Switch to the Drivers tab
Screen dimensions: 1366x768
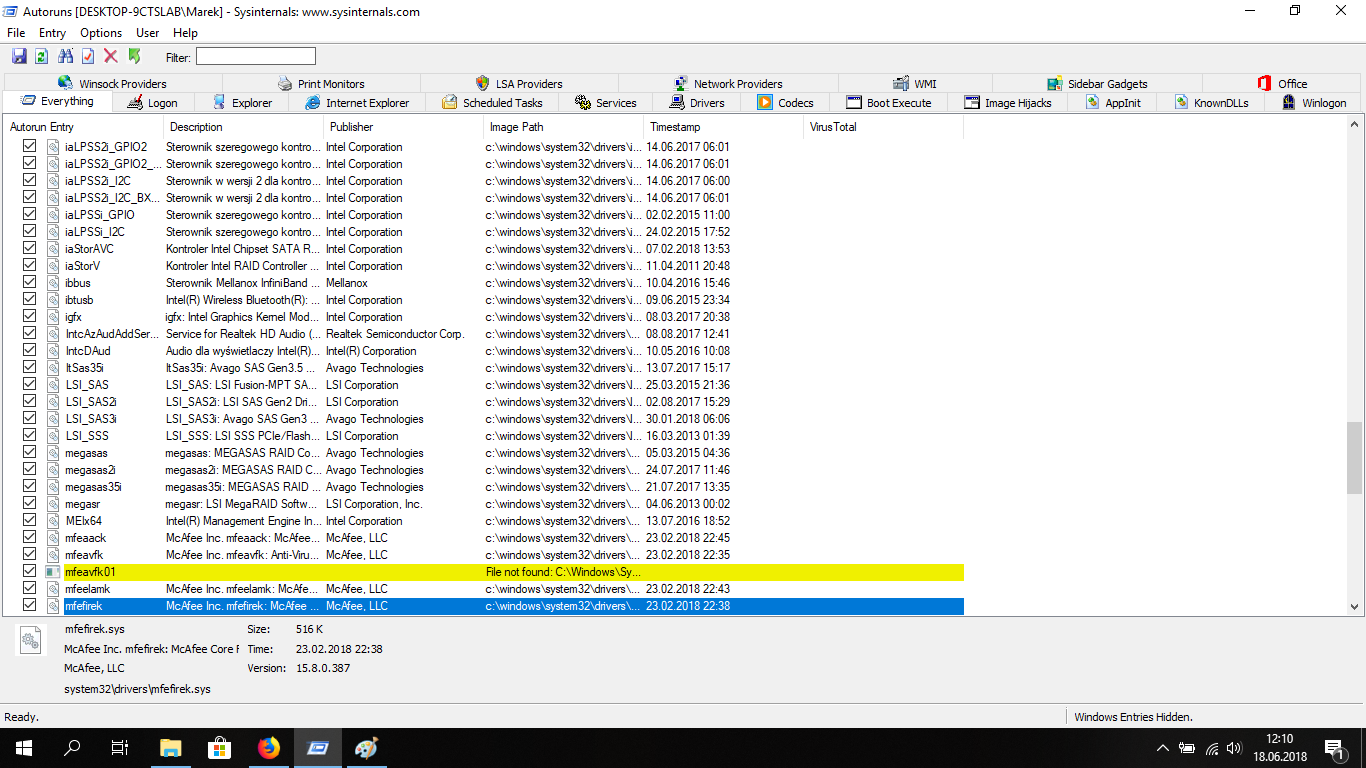(698, 103)
